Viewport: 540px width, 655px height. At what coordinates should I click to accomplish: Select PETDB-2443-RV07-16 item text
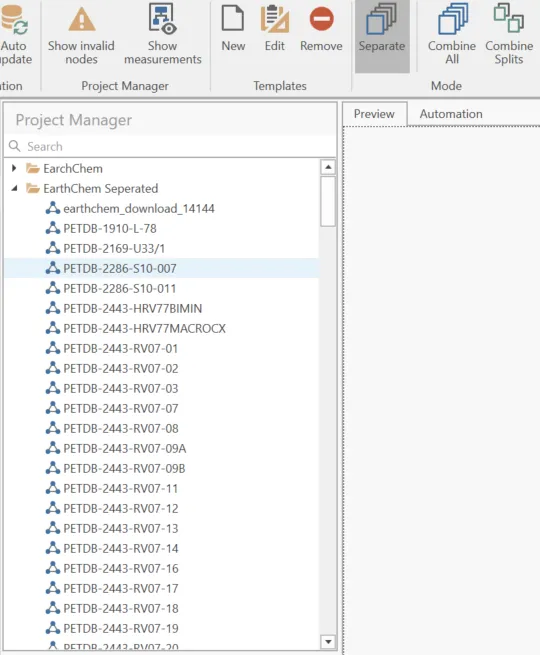click(121, 569)
